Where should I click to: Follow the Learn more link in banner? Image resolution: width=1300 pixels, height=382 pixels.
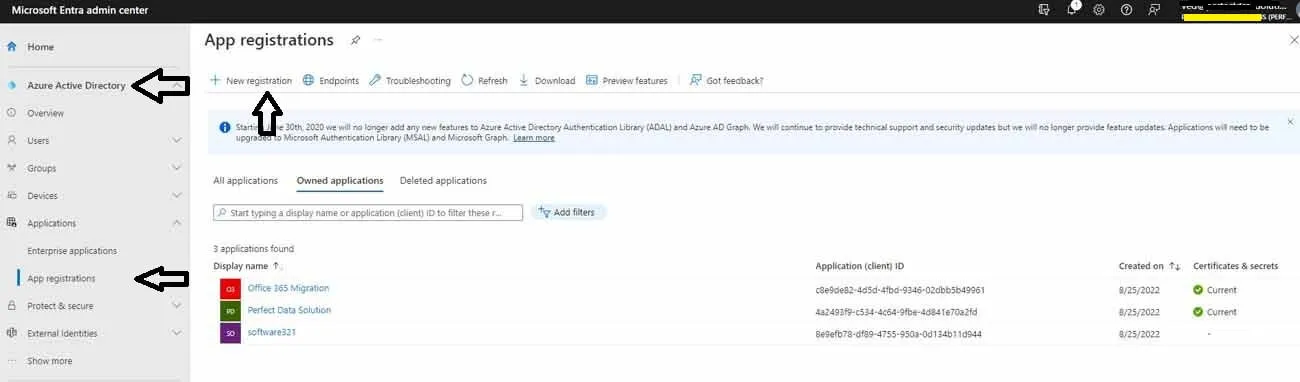coord(534,138)
